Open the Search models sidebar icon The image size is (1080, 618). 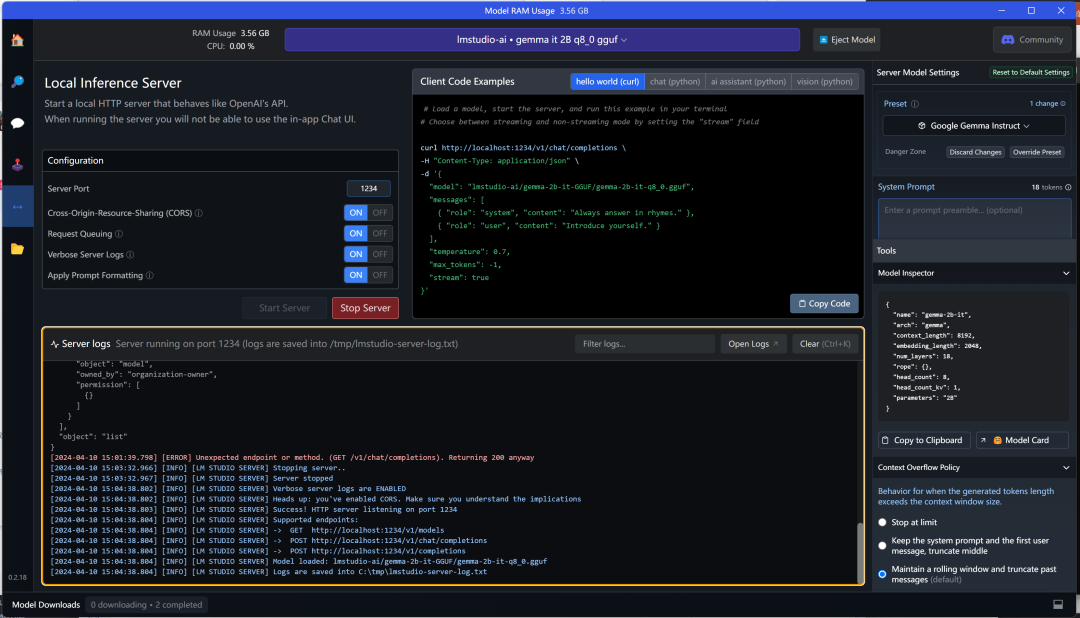click(x=17, y=82)
